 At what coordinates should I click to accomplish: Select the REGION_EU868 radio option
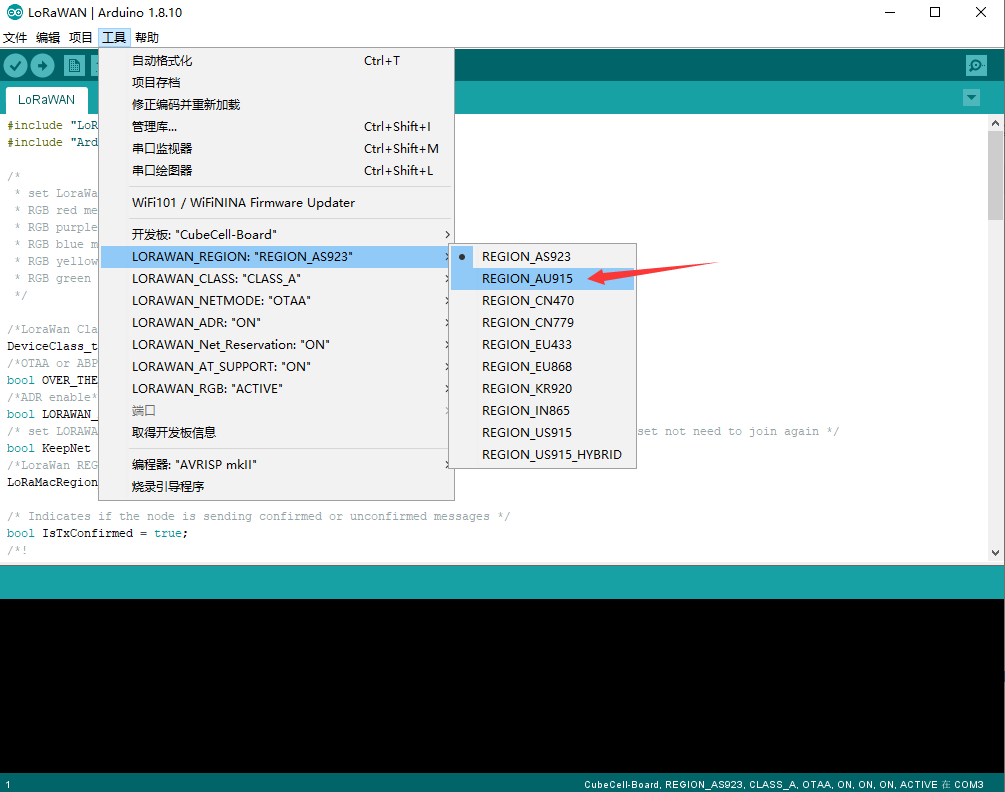542,367
